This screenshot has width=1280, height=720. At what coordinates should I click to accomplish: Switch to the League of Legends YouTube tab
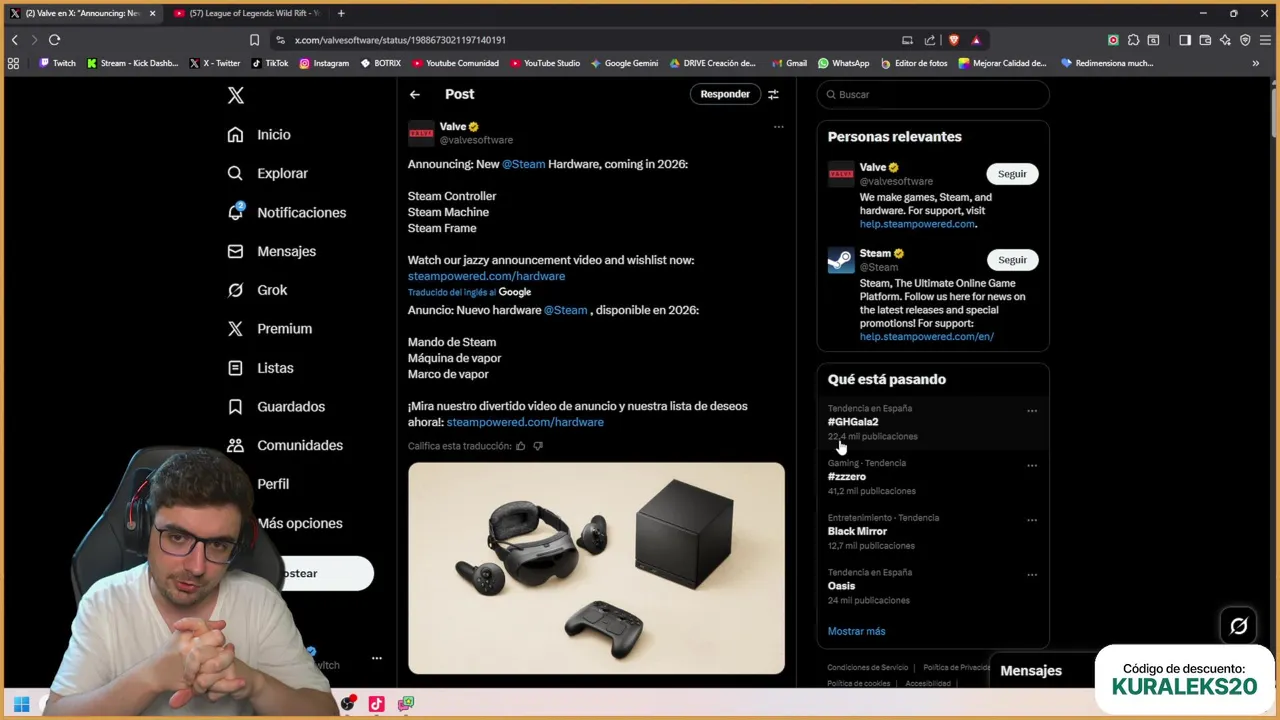point(246,13)
